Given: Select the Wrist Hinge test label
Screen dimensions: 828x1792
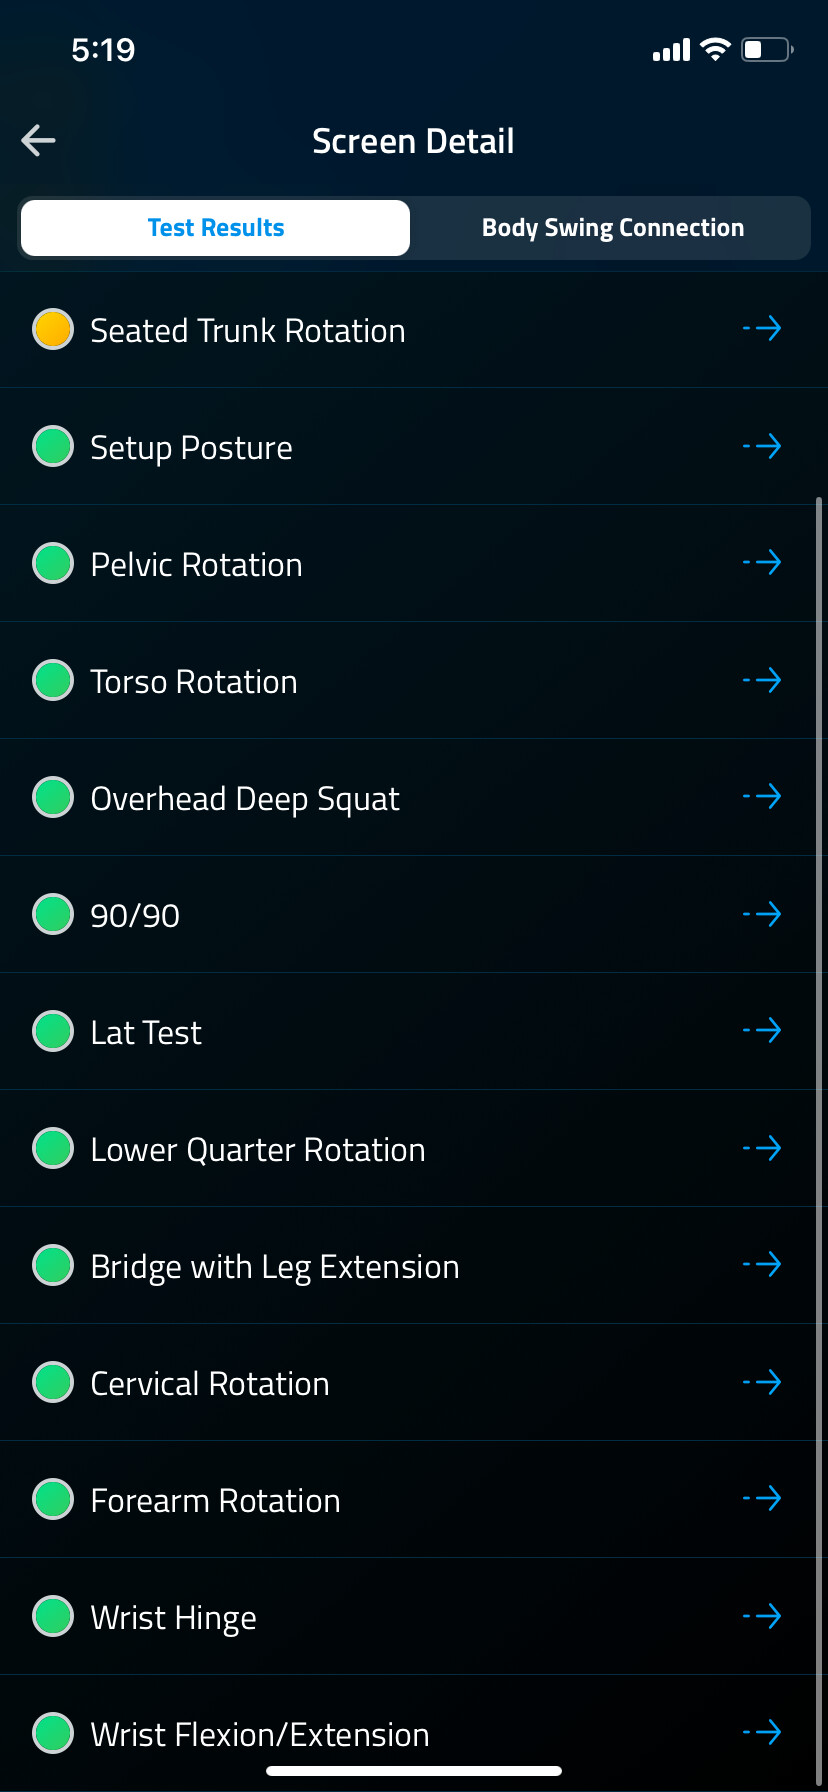Looking at the screenshot, I should tap(173, 1617).
